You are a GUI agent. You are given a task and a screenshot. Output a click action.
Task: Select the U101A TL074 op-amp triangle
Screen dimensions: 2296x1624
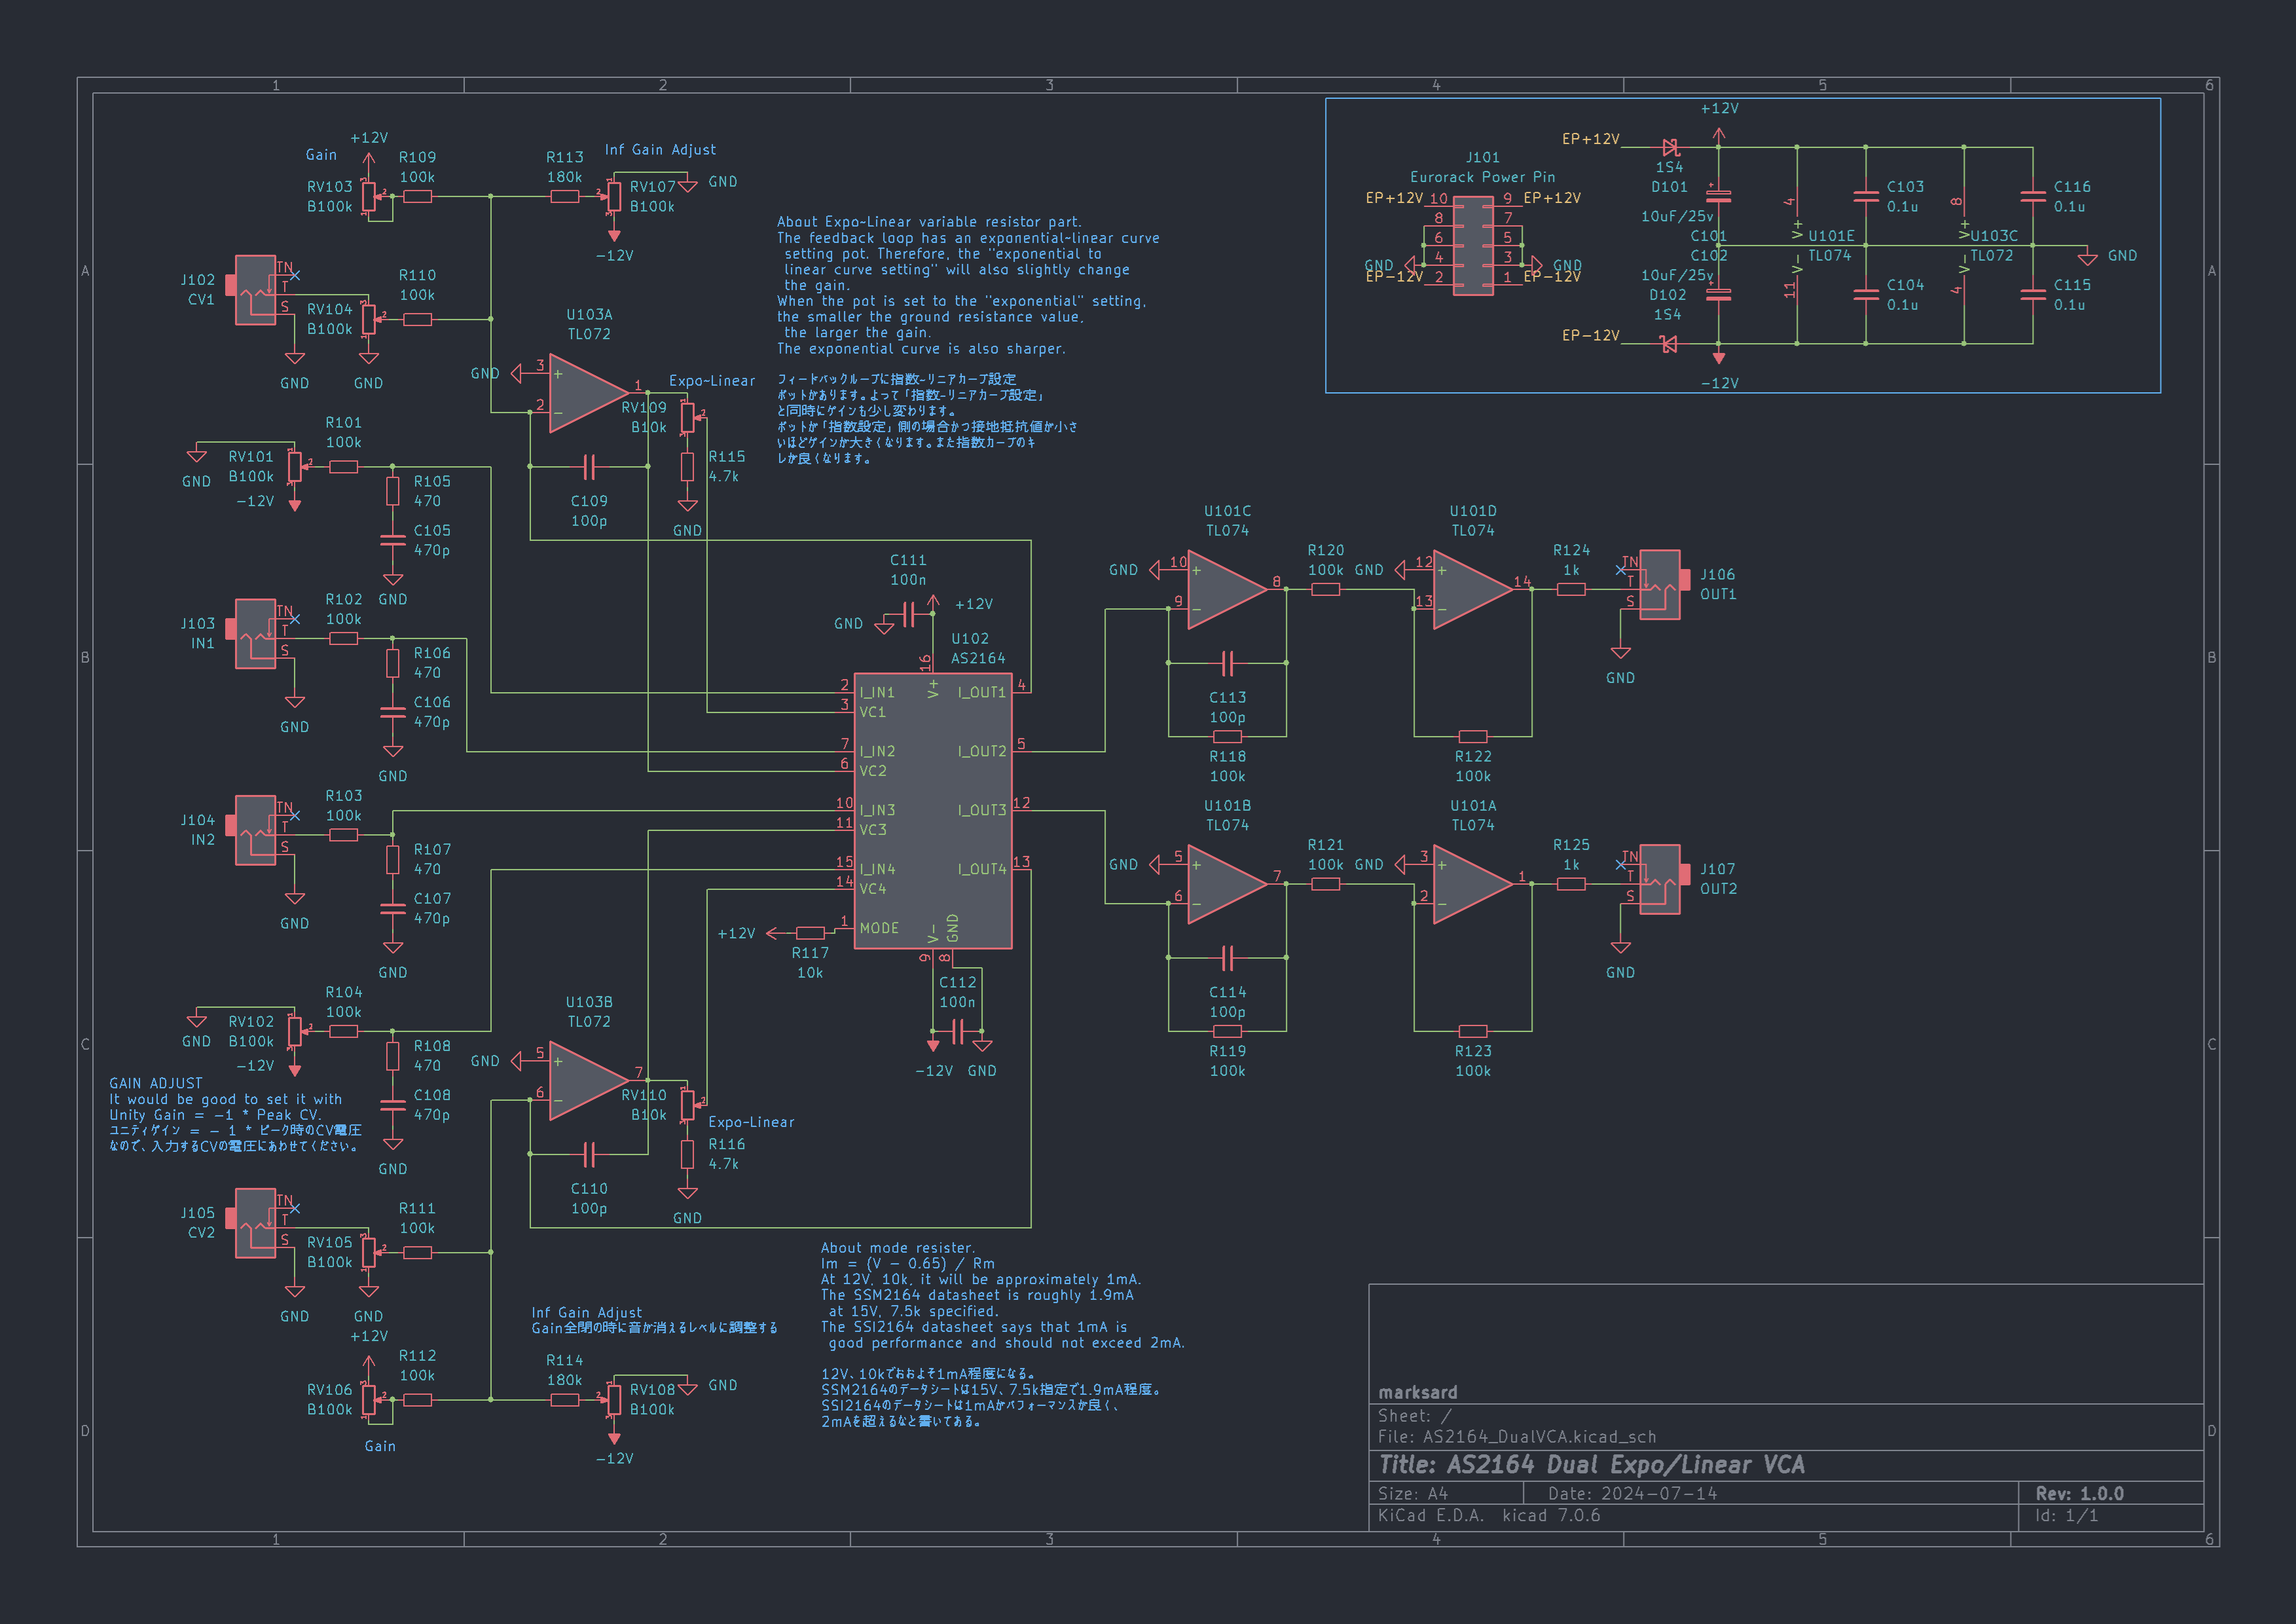coord(1473,884)
